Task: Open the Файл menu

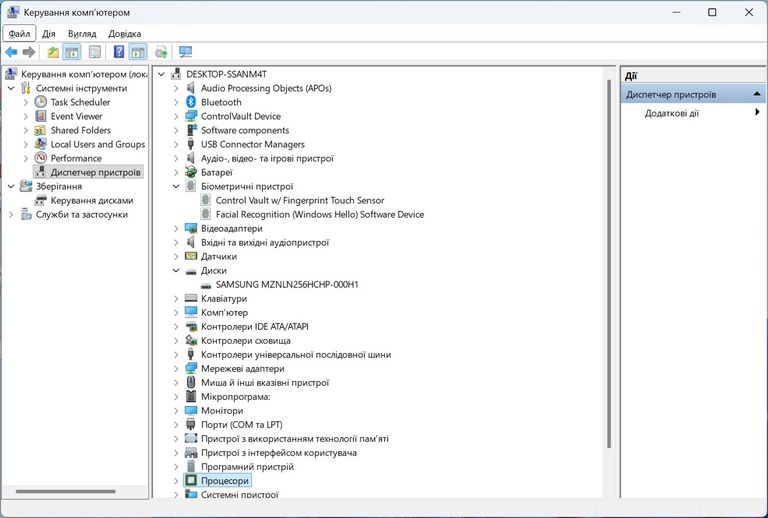Action: [x=20, y=33]
